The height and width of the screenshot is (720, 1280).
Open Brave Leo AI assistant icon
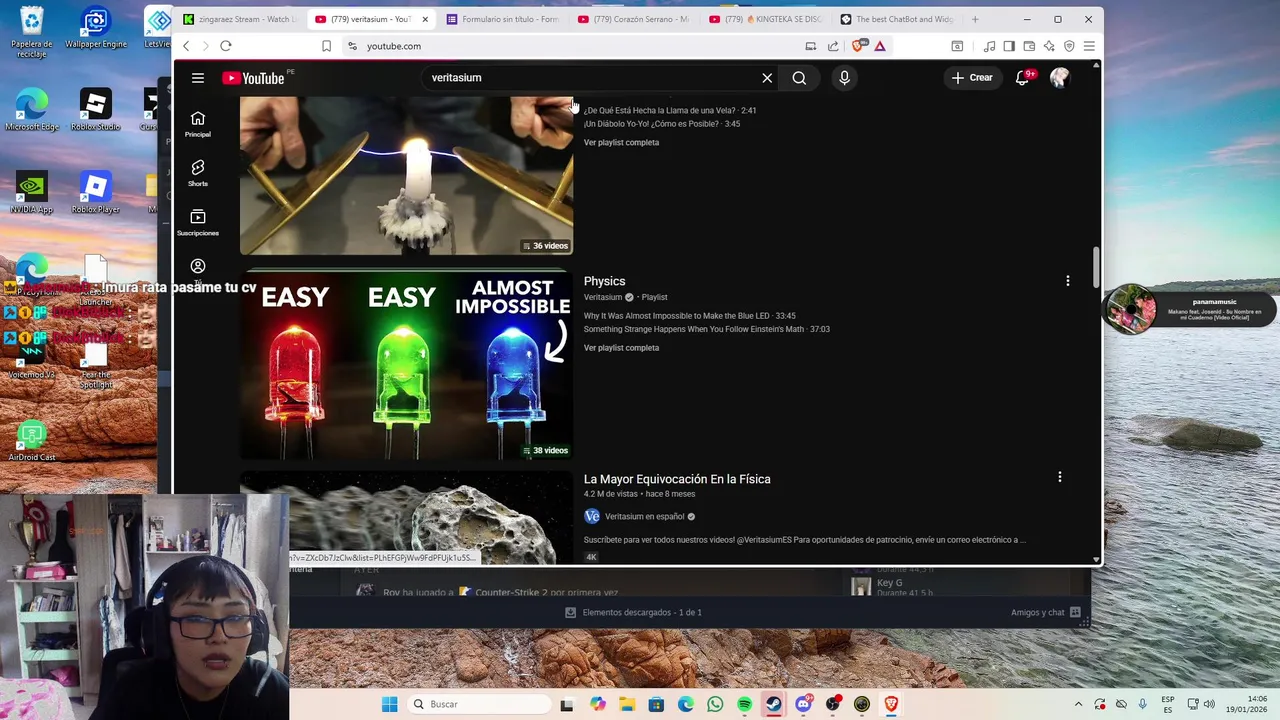1049,46
